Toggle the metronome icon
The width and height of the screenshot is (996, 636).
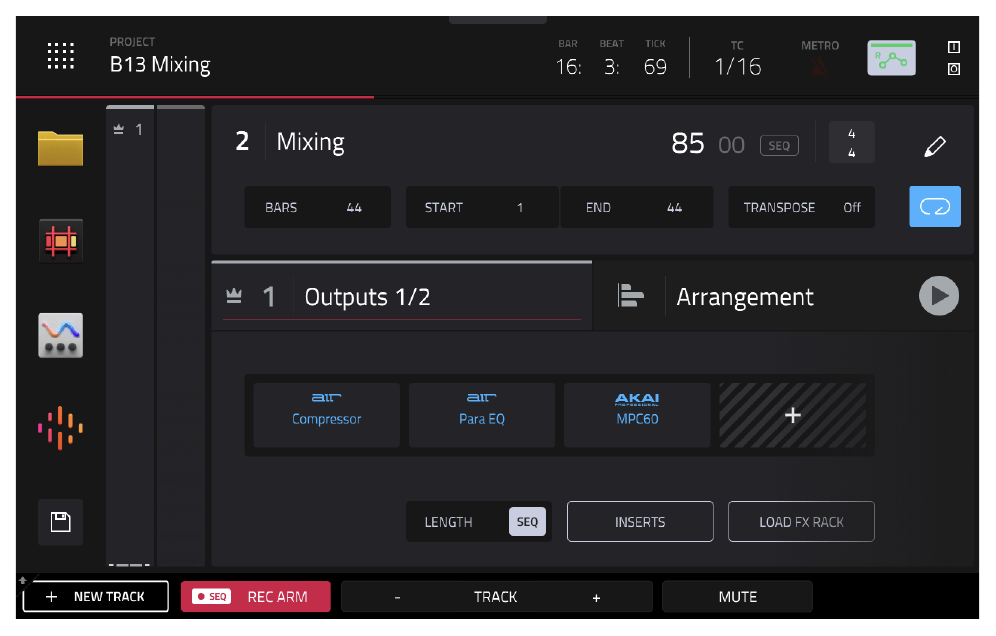pyautogui.click(x=819, y=66)
